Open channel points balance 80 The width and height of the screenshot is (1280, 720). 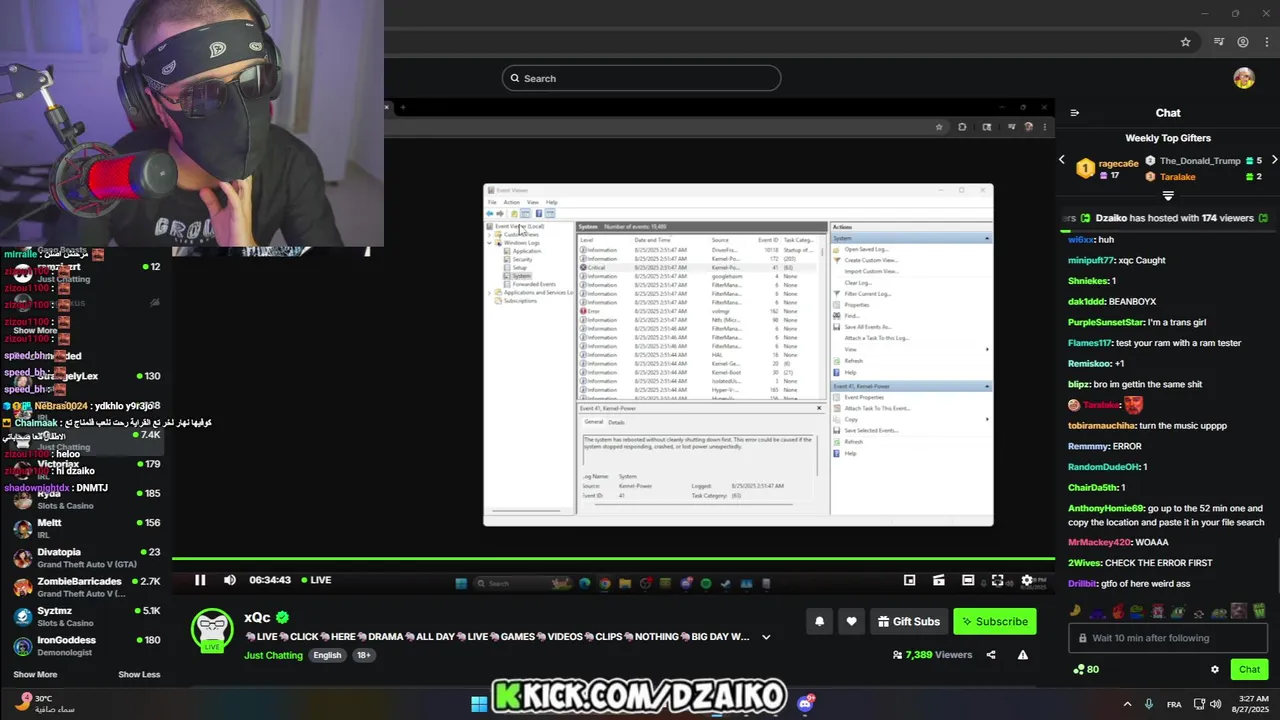(x=1085, y=669)
